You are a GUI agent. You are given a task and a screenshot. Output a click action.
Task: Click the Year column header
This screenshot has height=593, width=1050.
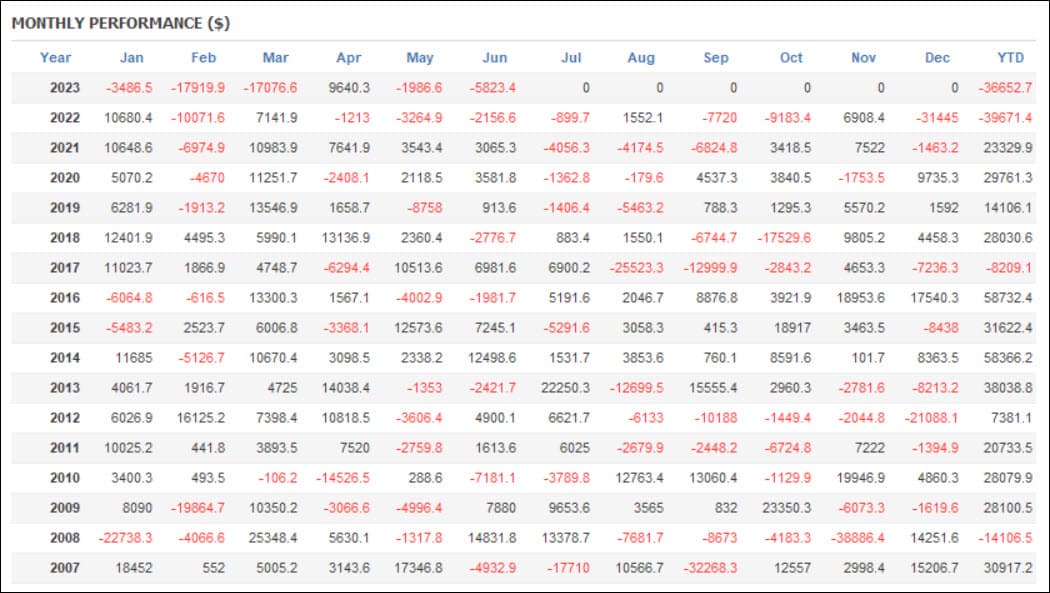pyautogui.click(x=56, y=58)
